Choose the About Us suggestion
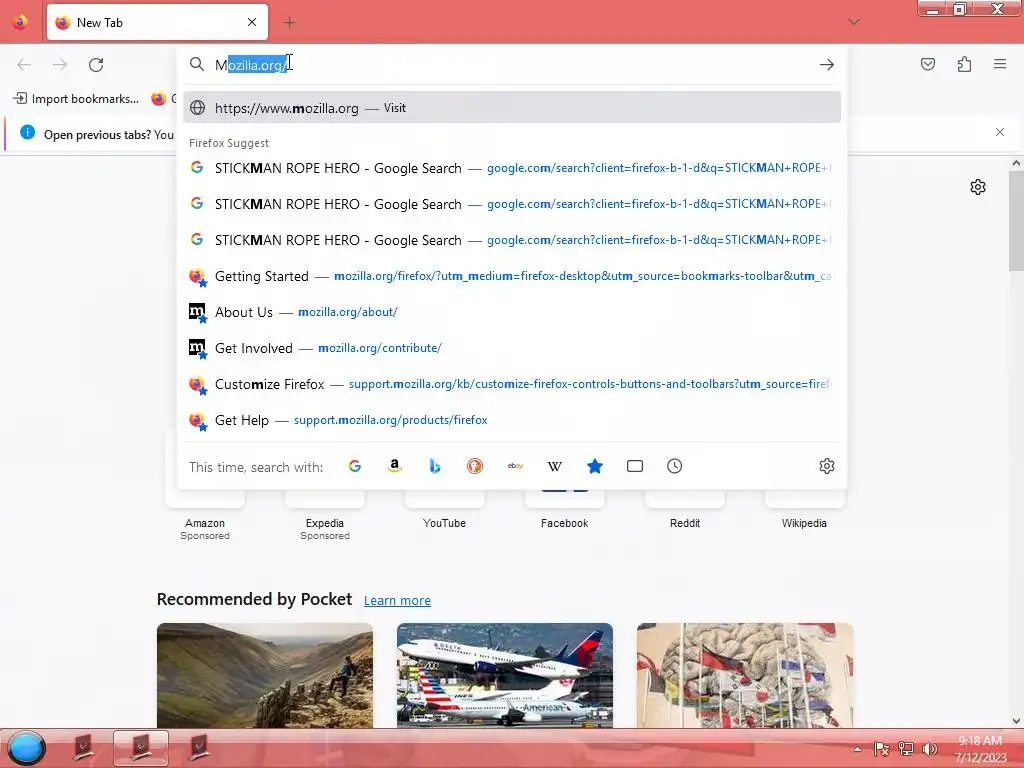This screenshot has width=1024, height=768. click(x=512, y=312)
